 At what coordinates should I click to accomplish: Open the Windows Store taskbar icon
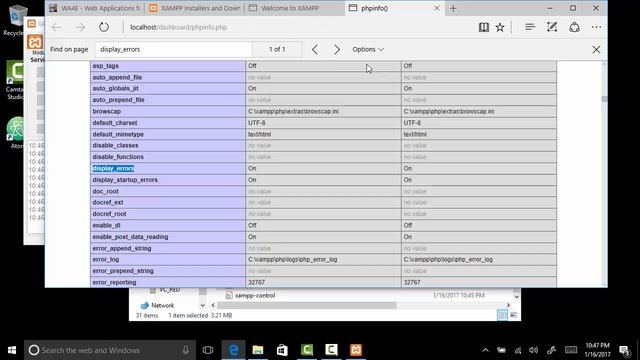point(282,350)
